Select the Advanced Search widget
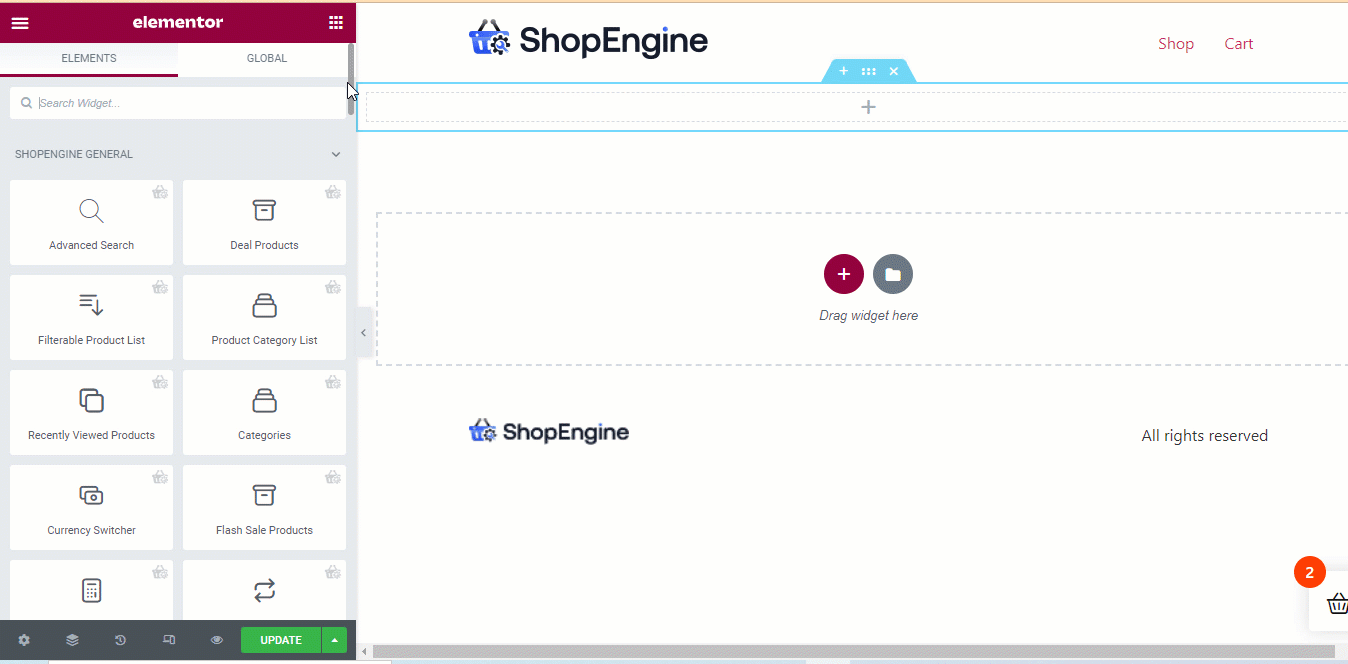 (91, 222)
